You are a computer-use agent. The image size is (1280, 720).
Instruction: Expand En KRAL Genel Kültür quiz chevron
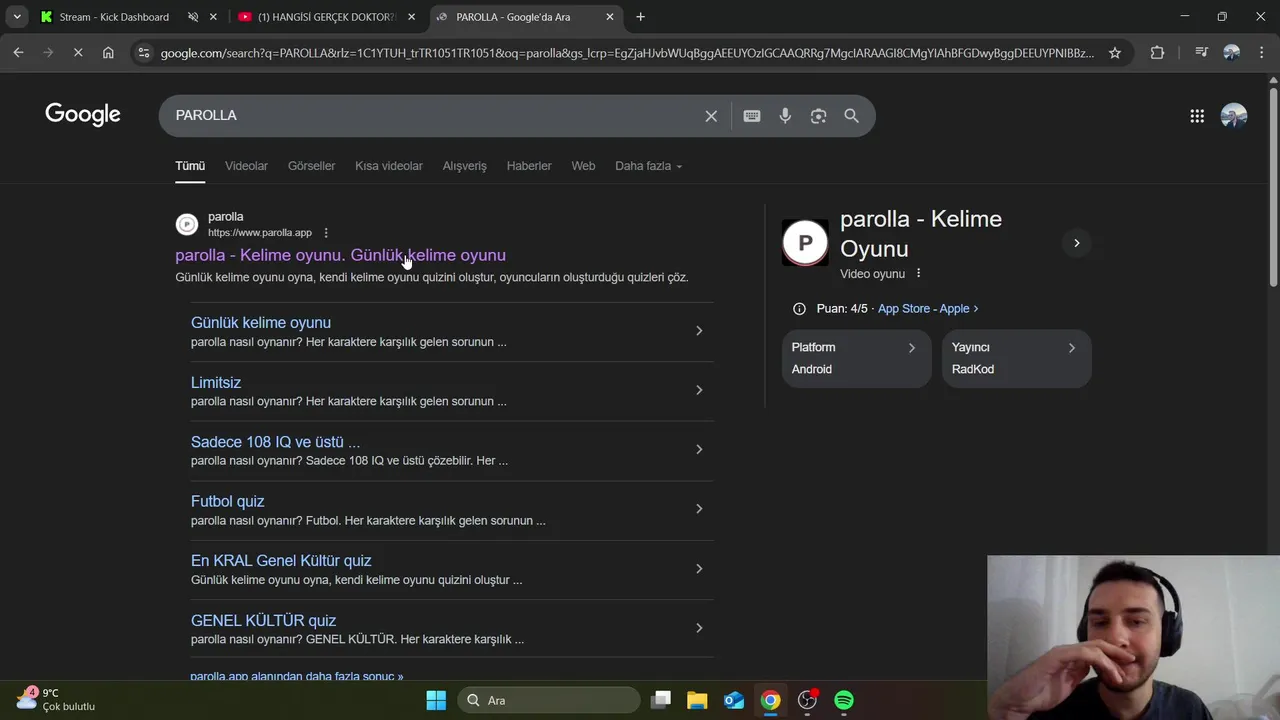(699, 569)
